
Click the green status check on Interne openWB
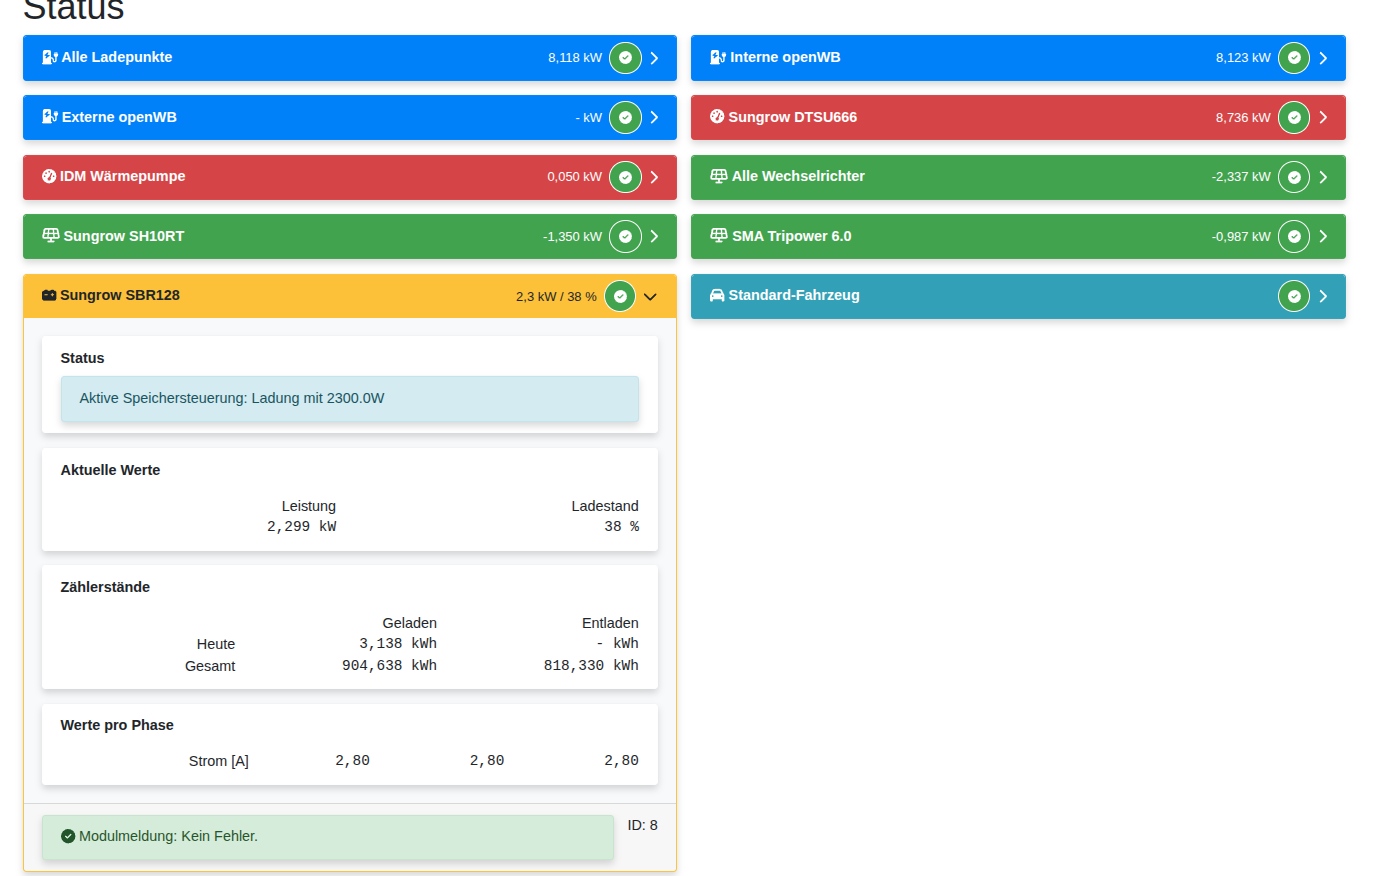(1294, 58)
